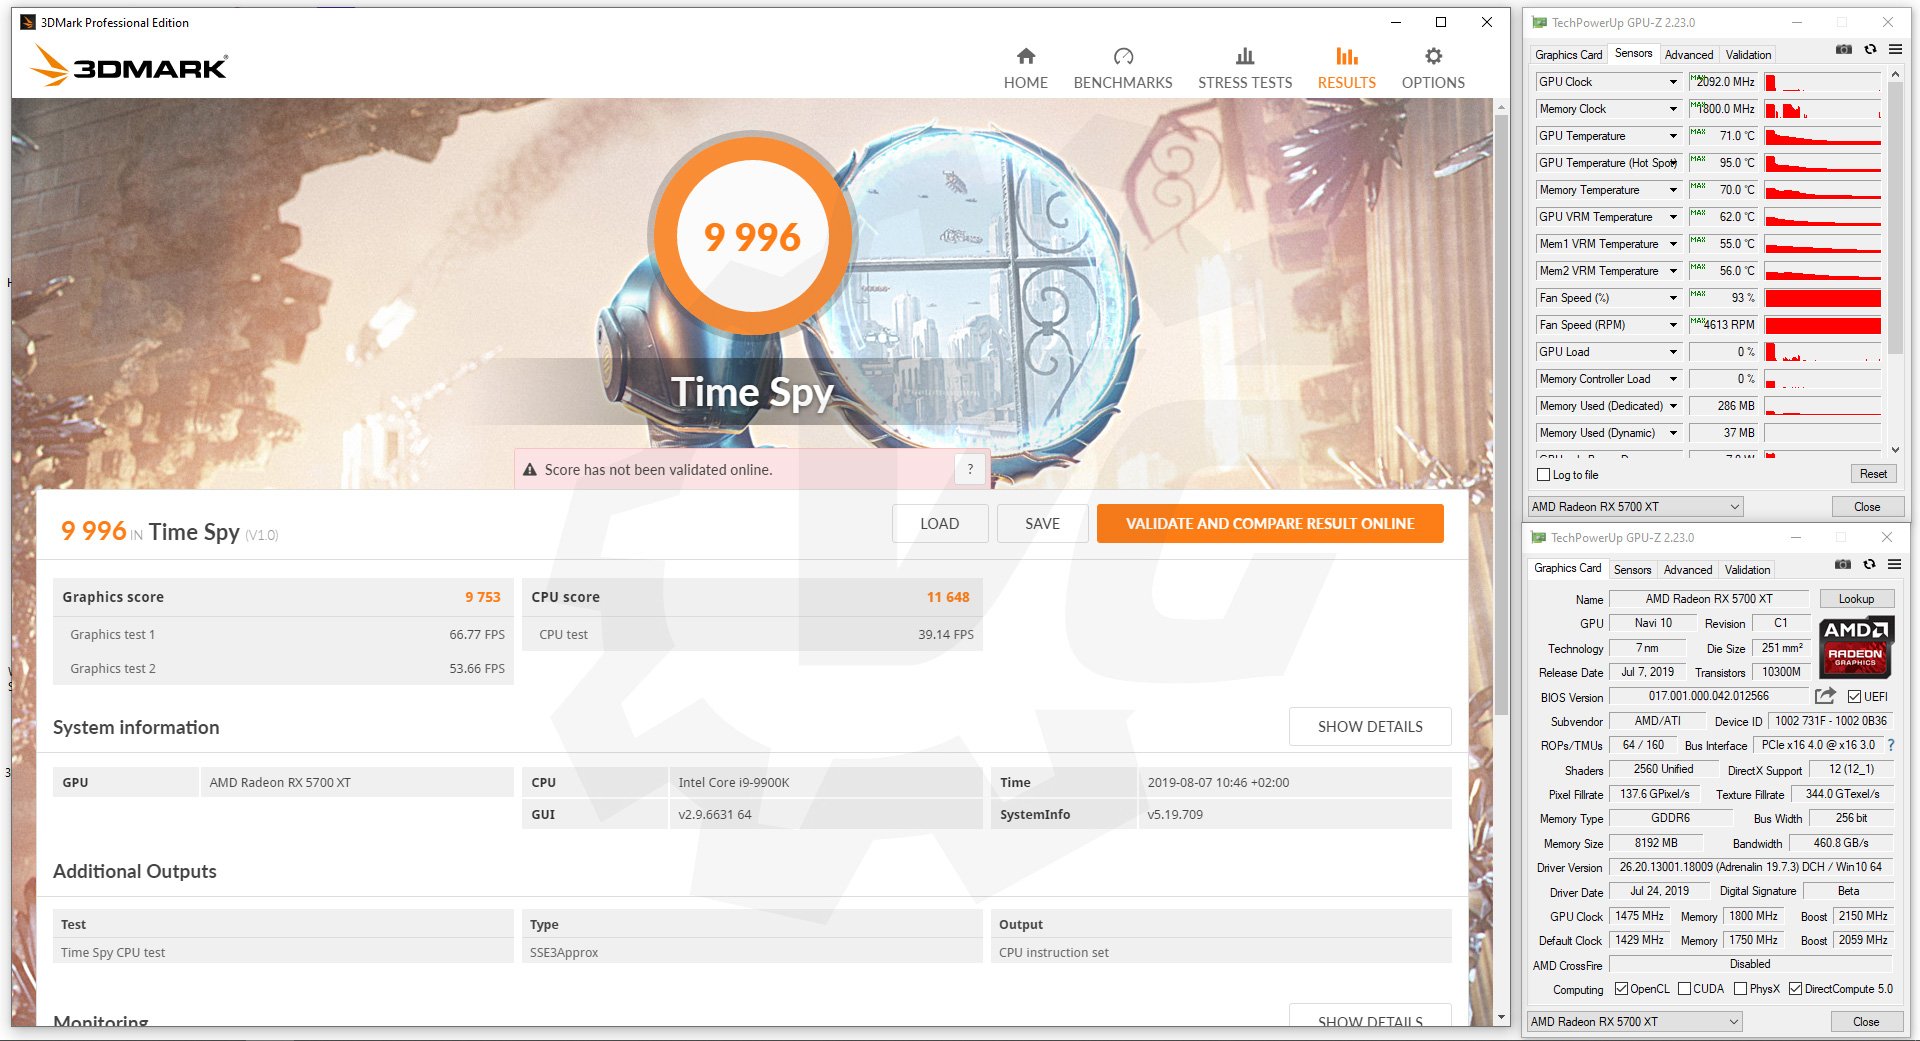The width and height of the screenshot is (1920, 1041).
Task: Open Fan Speed (RPM) sensor dropdown
Action: click(1673, 325)
